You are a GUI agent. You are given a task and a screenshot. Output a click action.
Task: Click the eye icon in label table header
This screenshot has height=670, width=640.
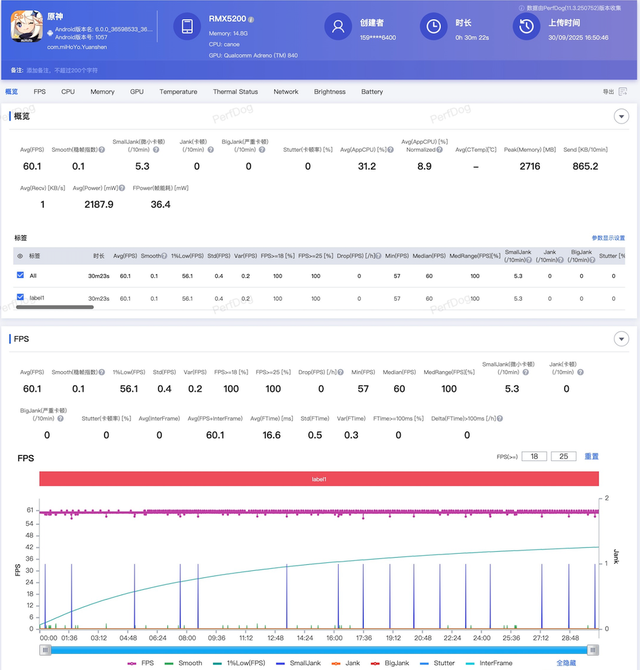pyautogui.click(x=21, y=255)
